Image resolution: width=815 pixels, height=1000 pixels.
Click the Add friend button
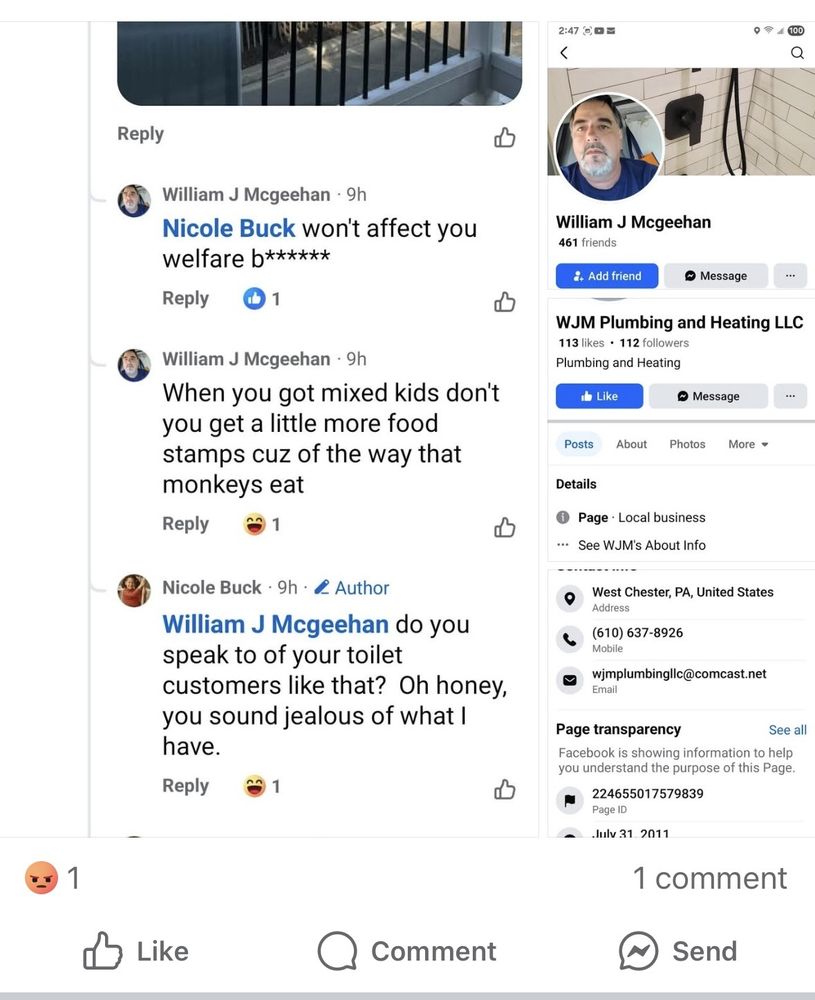607,276
